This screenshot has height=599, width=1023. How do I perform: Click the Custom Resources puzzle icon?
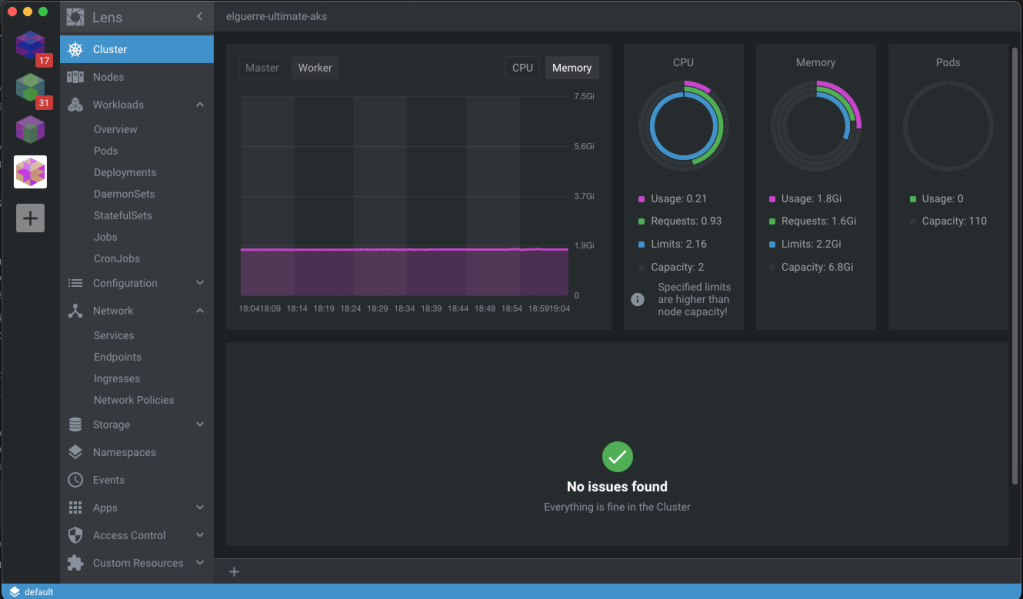click(x=75, y=563)
